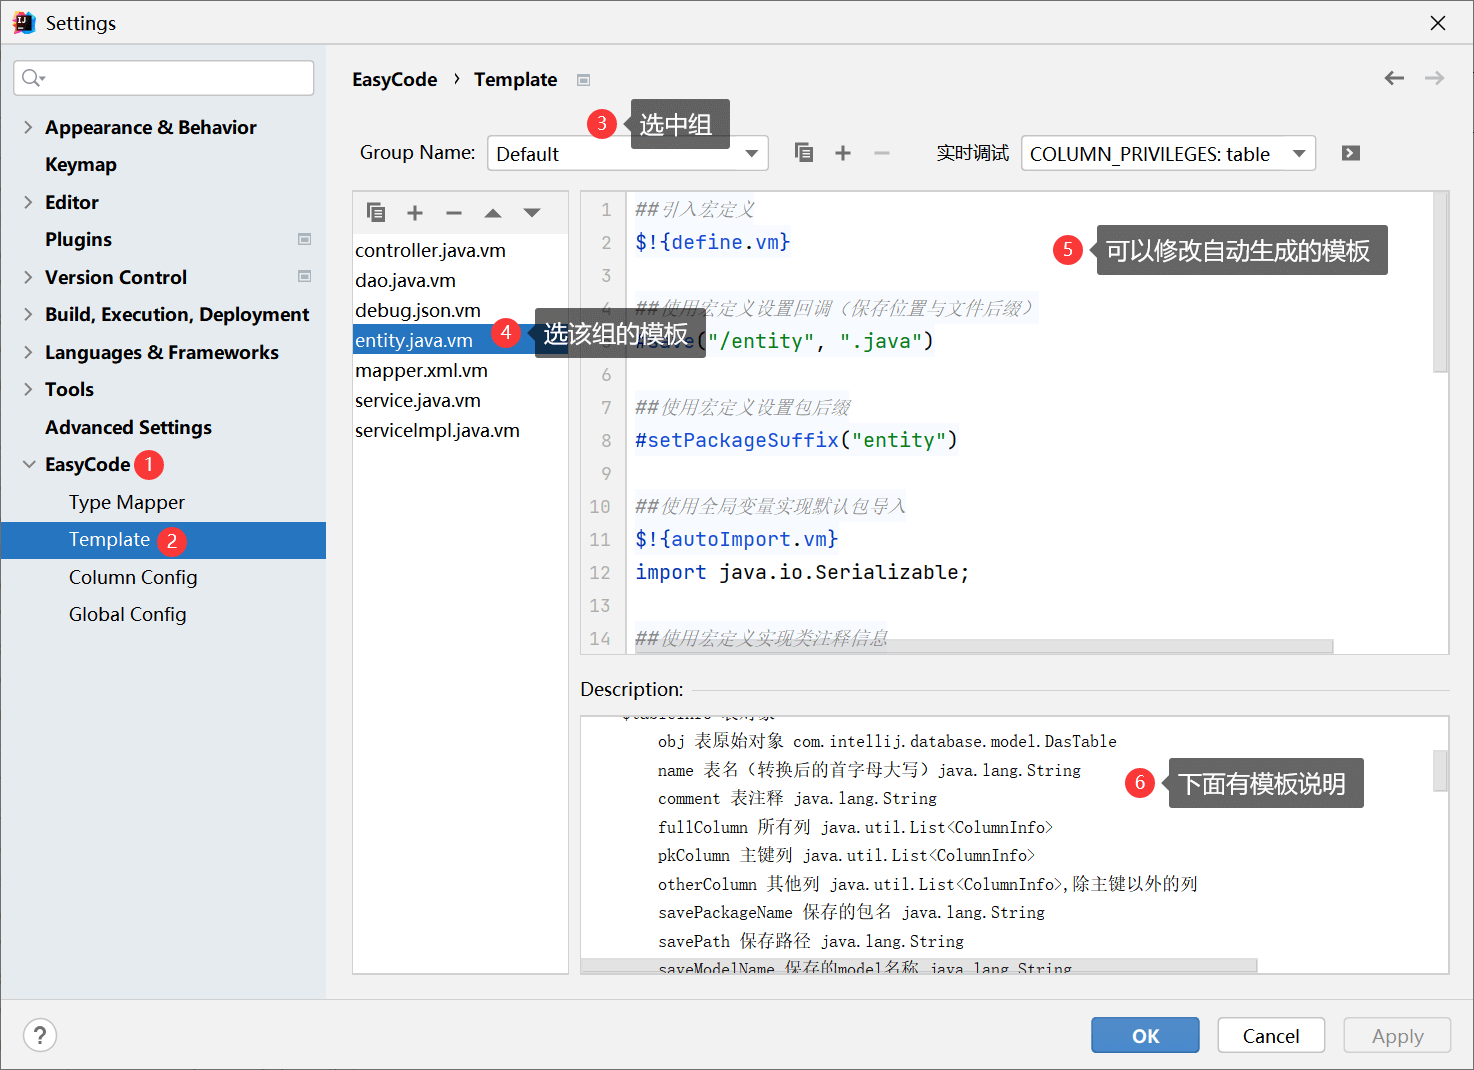
Task: Click the $!{autoImport.vm} code line
Action: click(x=736, y=539)
